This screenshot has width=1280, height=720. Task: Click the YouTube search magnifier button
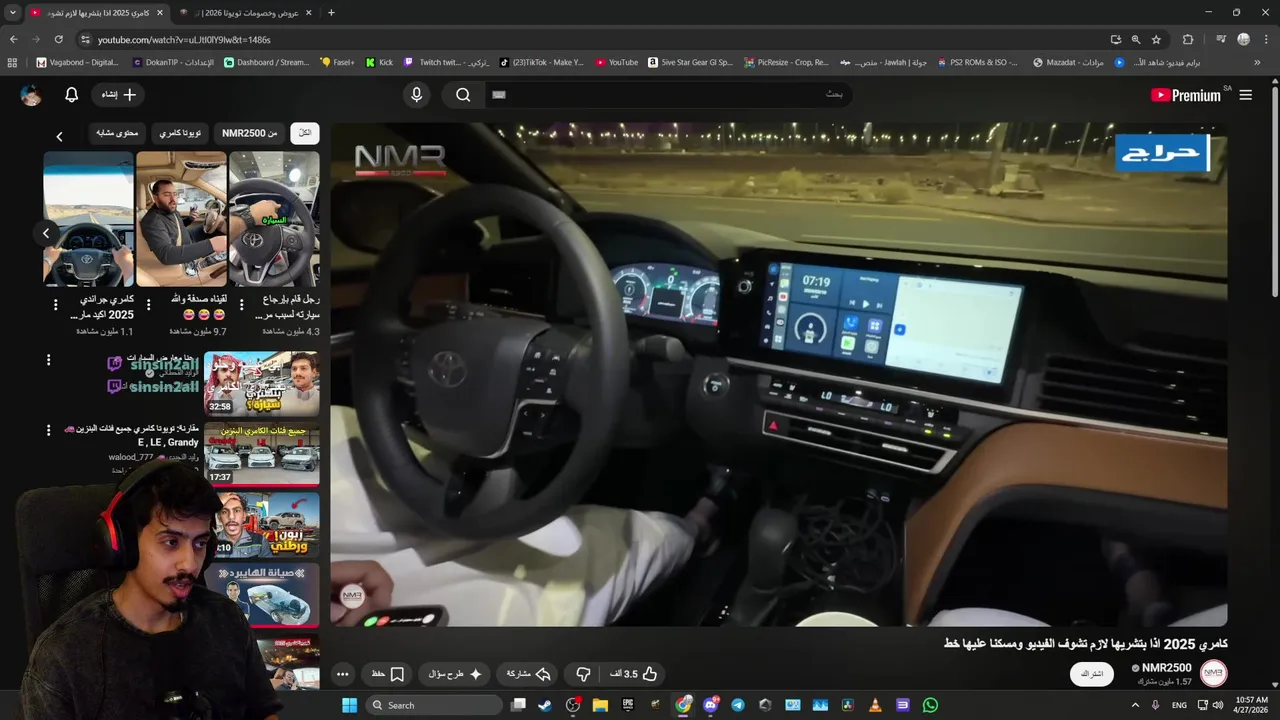[x=463, y=94]
